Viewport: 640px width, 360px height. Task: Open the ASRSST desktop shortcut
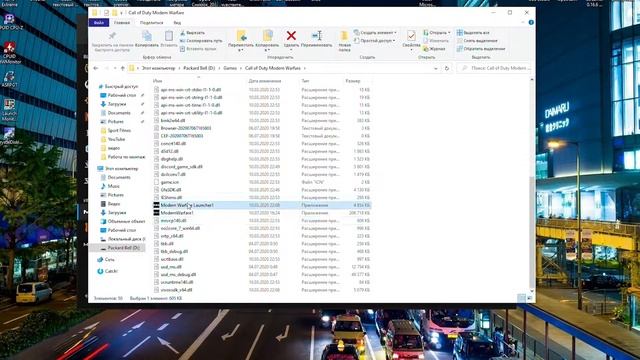9,79
